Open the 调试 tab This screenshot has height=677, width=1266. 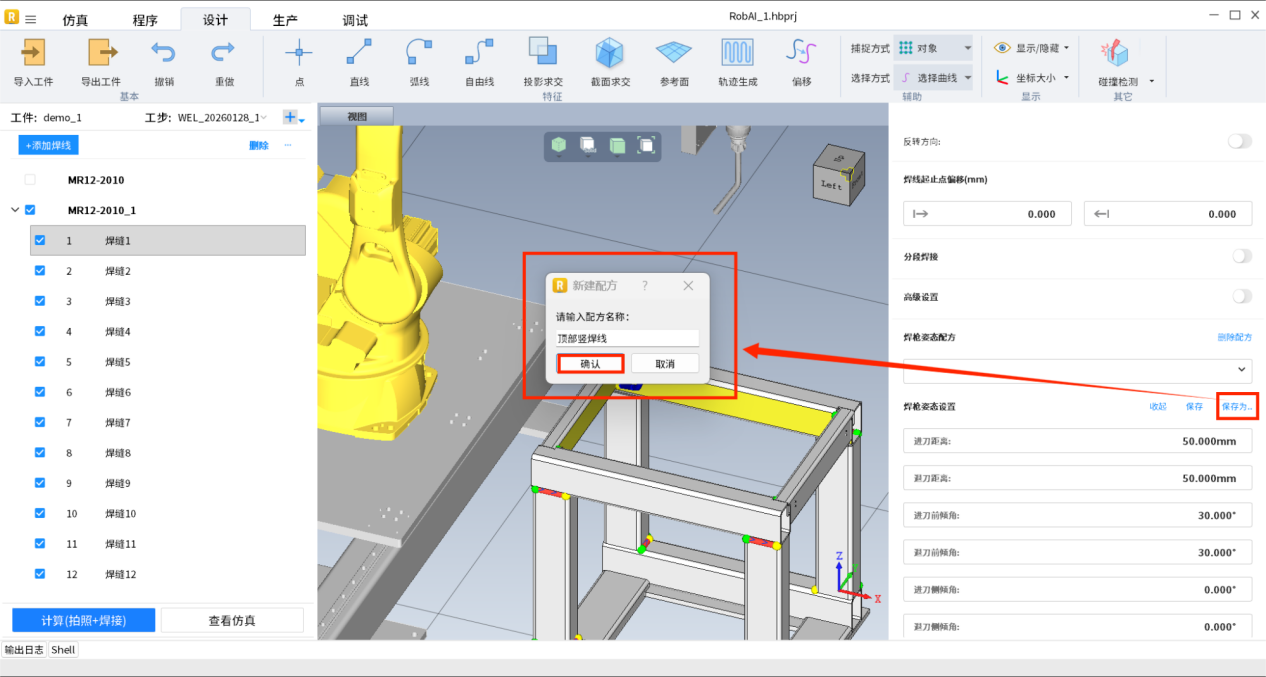click(x=355, y=20)
